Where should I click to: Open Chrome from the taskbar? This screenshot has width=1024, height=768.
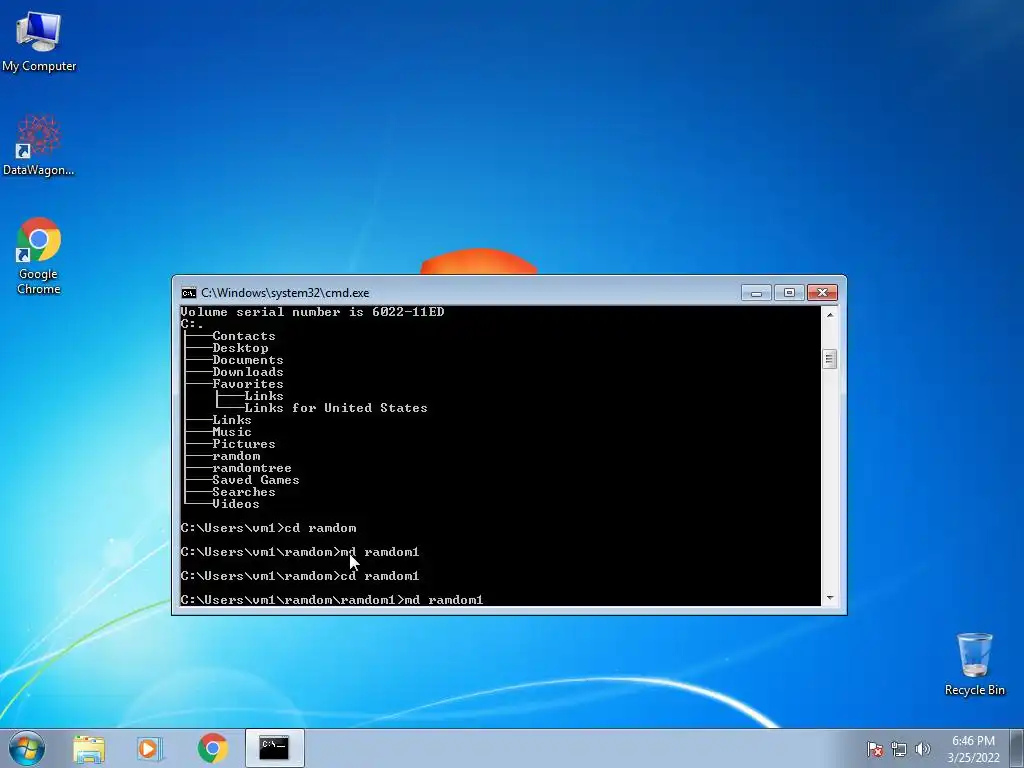(x=212, y=748)
